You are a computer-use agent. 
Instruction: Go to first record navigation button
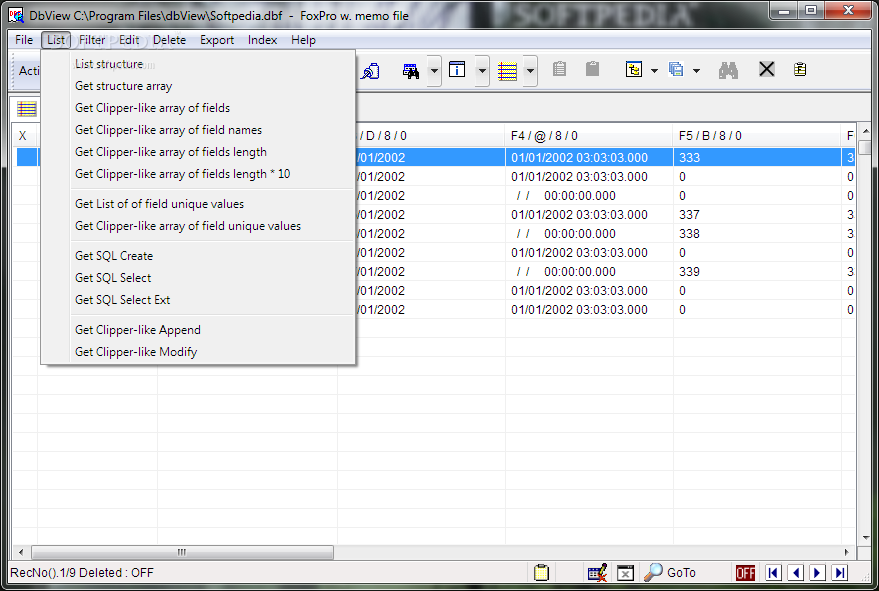[773, 572]
